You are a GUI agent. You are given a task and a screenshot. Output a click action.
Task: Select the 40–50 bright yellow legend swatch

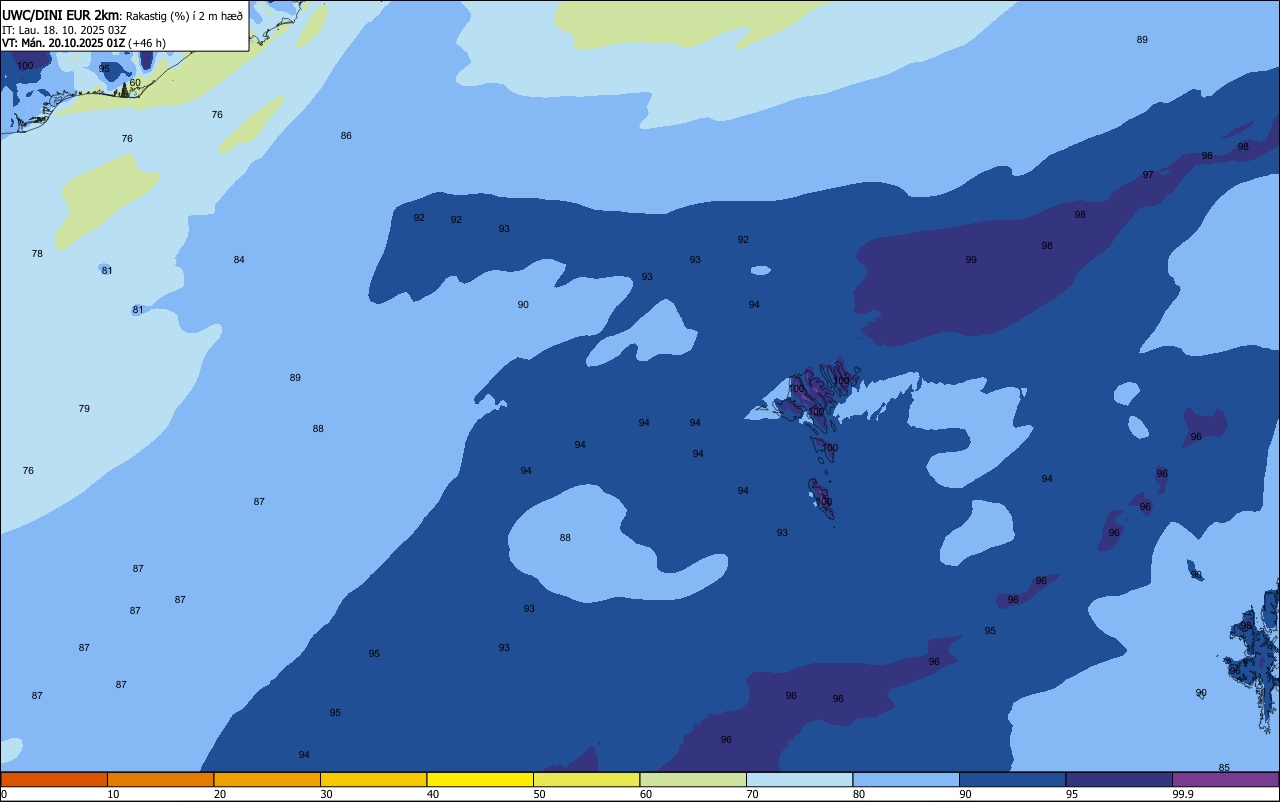coord(480,779)
